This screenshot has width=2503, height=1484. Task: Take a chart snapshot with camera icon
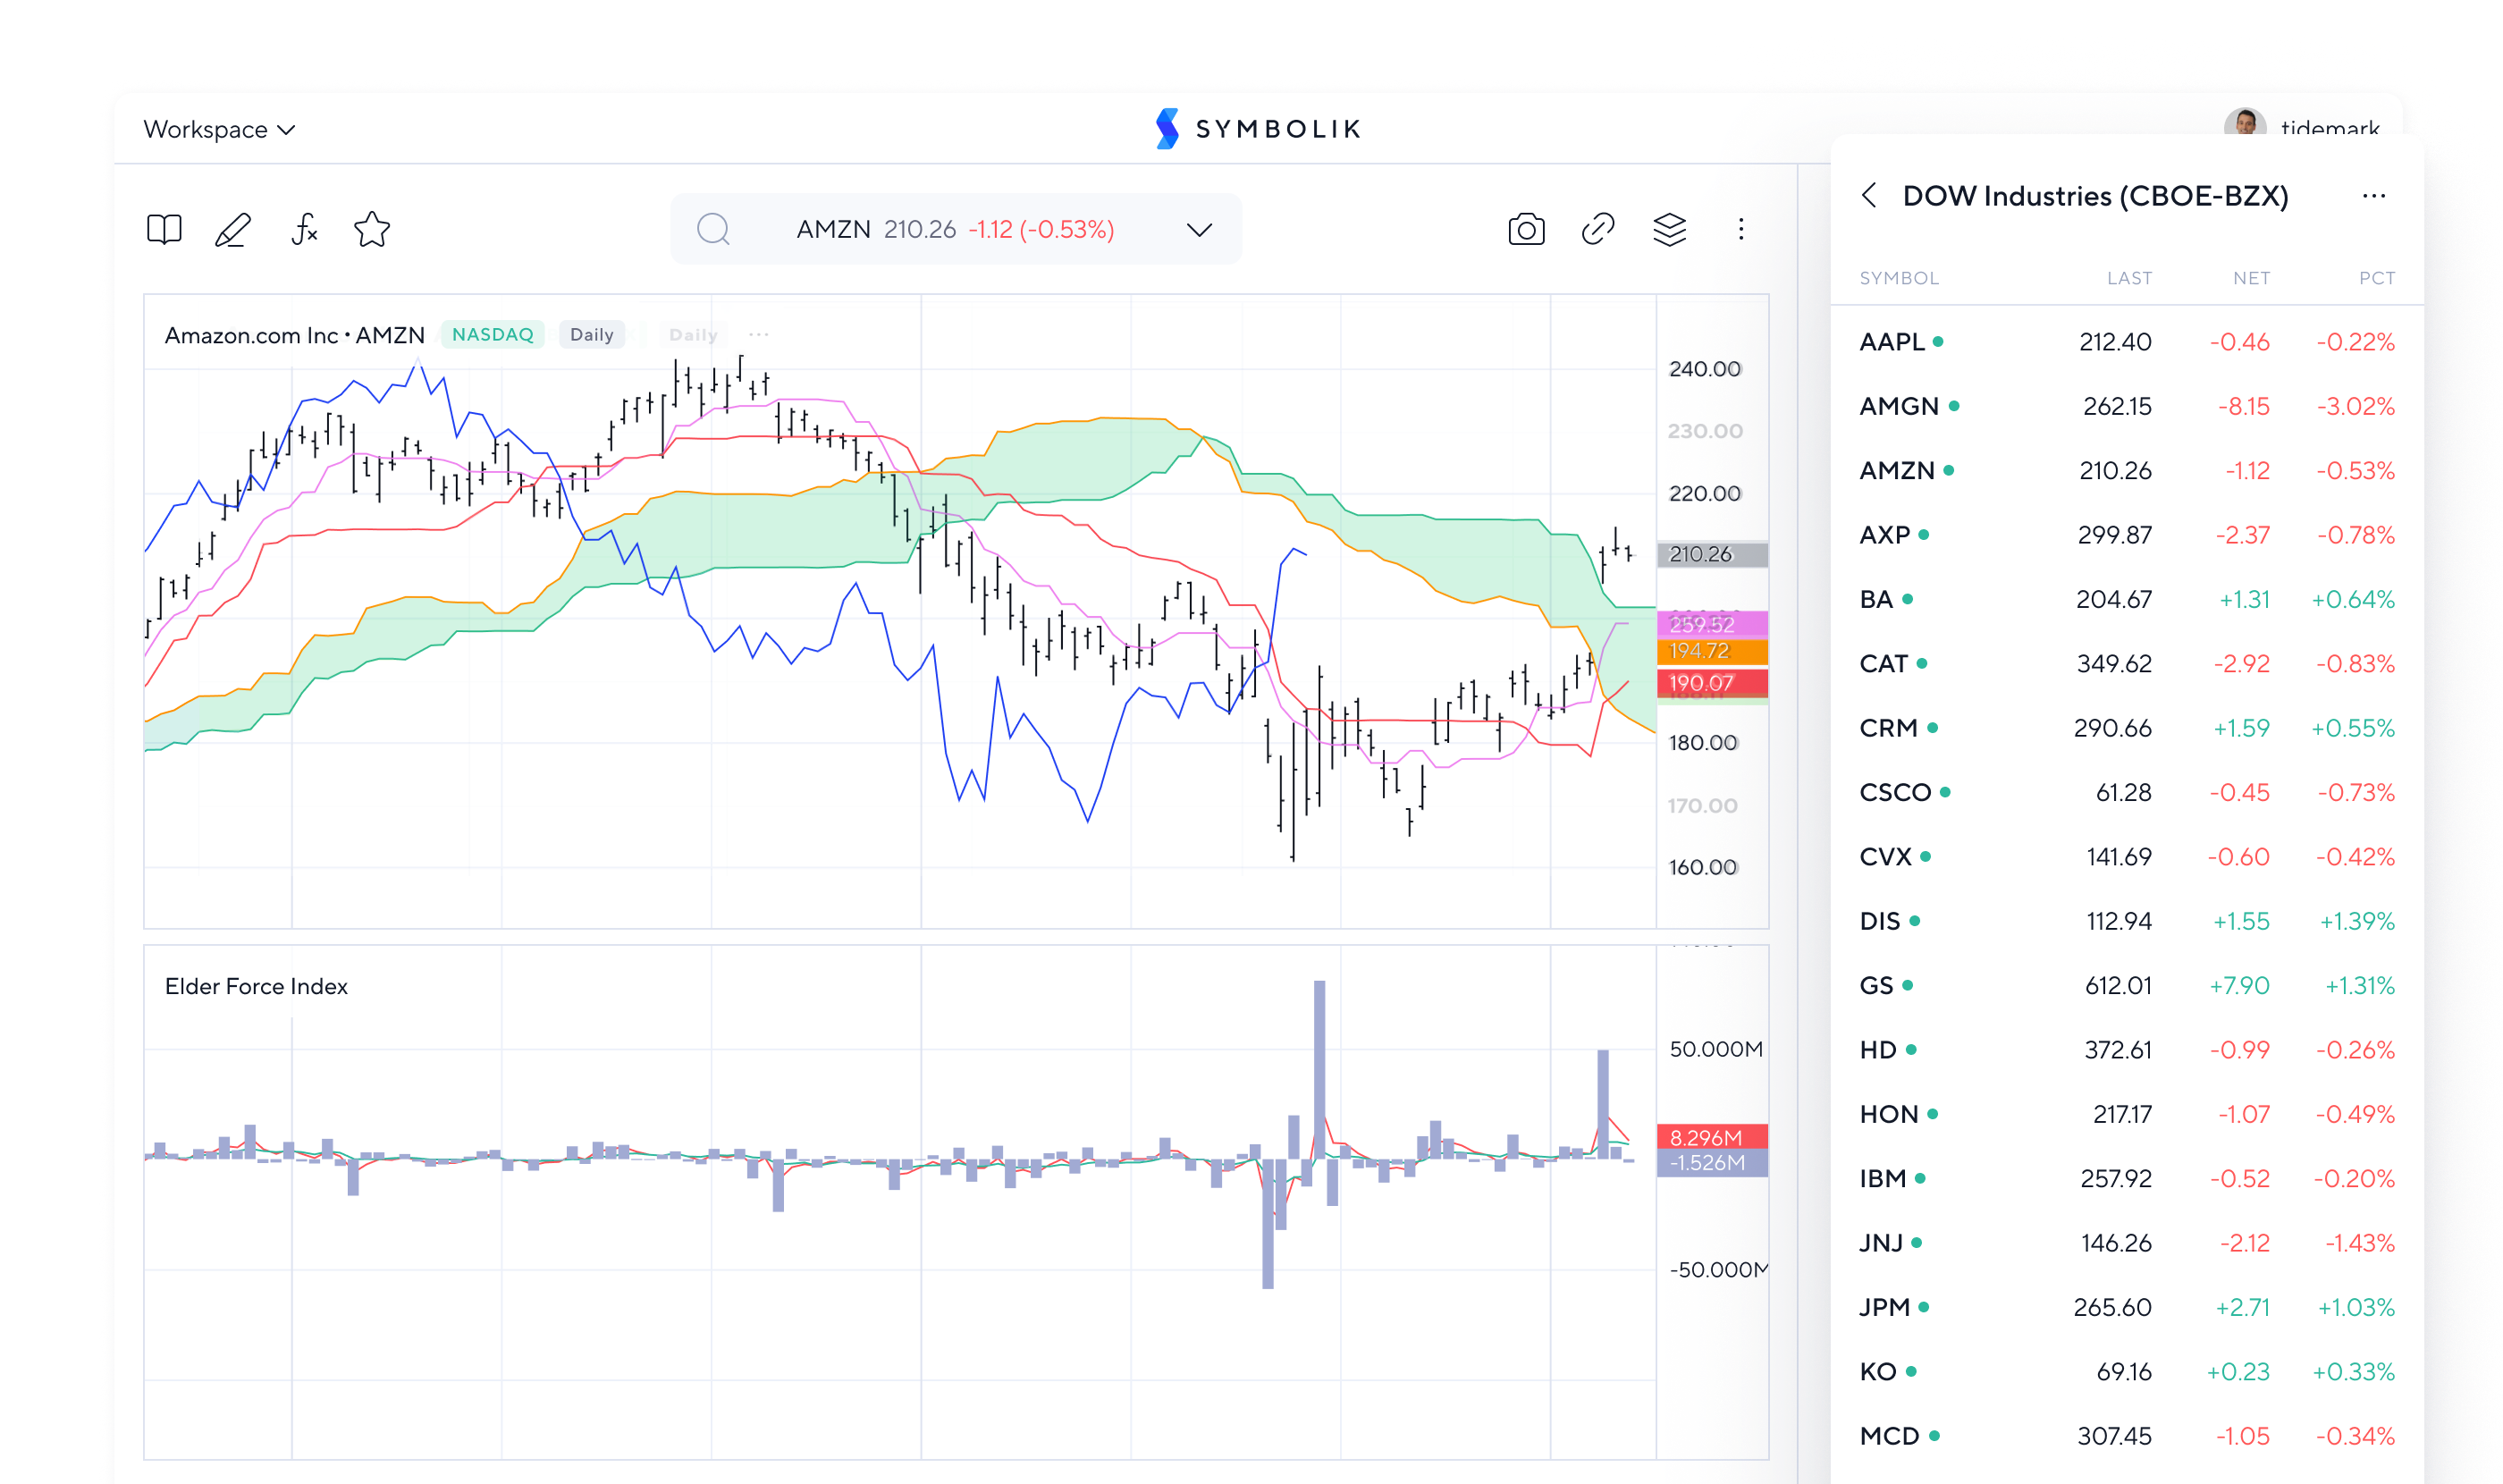coord(1526,229)
